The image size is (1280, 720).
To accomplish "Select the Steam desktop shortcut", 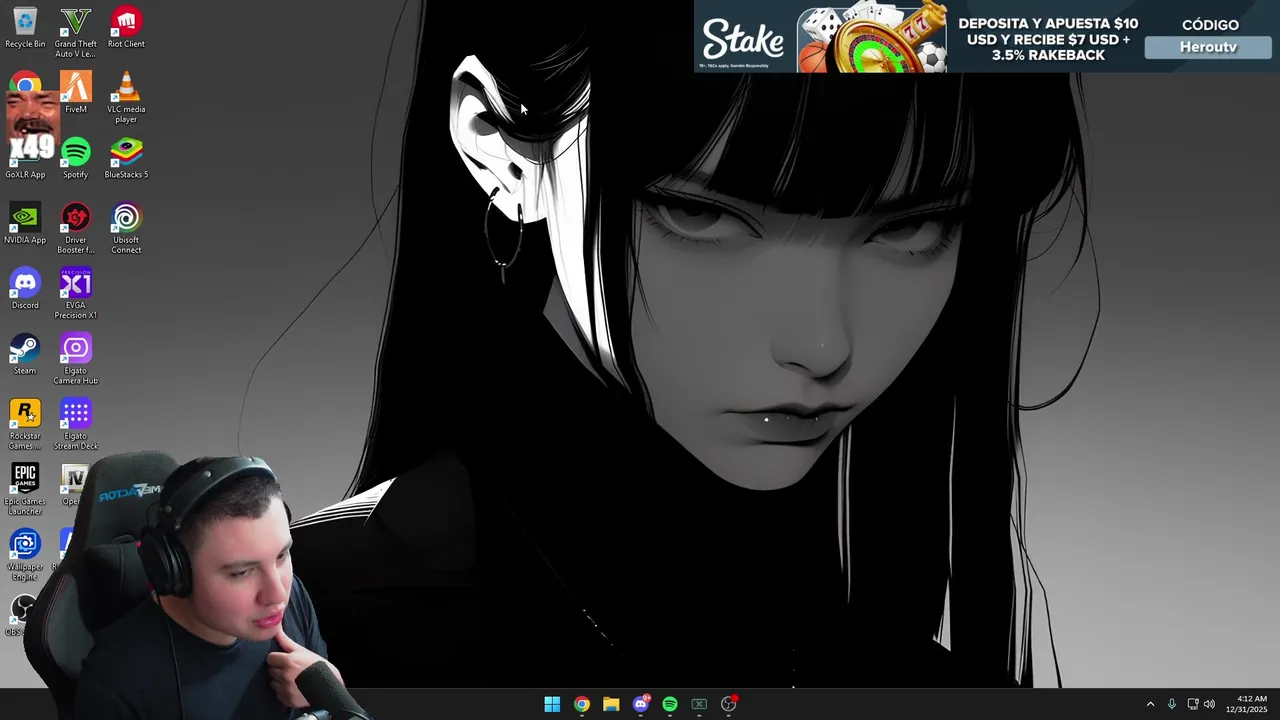I will point(25,354).
